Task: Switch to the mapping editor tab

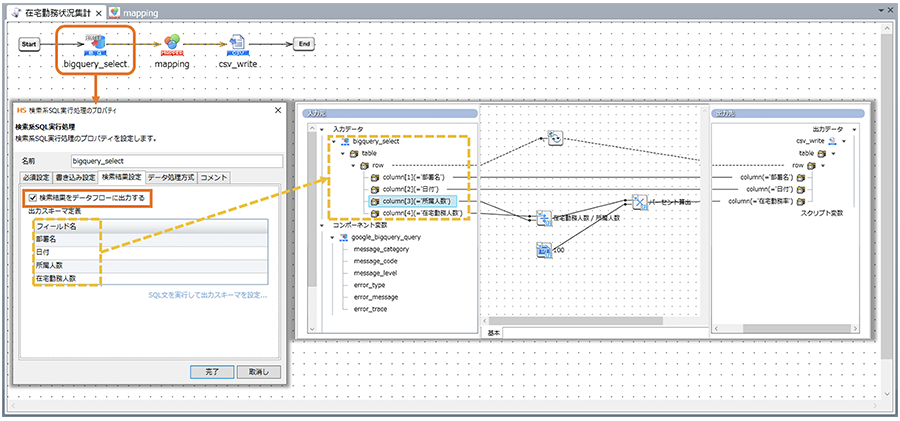Action: coord(140,12)
